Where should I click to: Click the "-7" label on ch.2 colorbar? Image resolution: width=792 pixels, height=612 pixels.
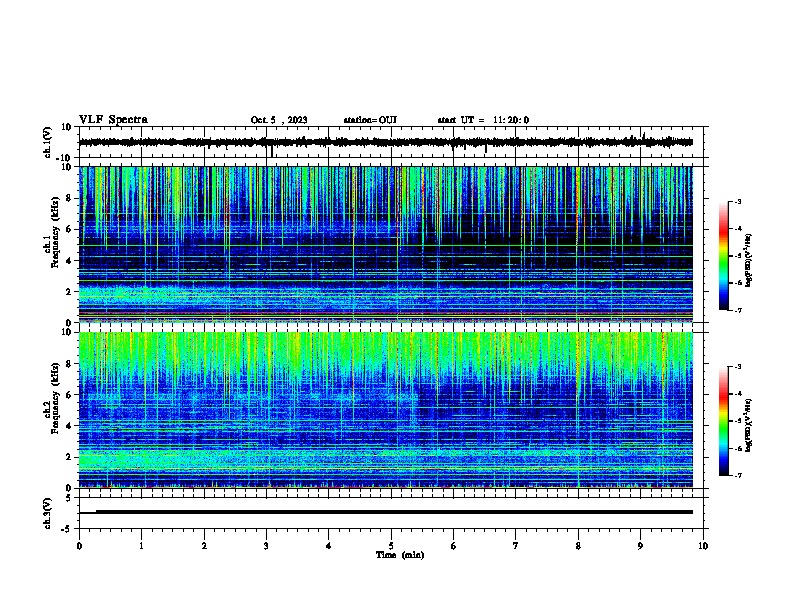pos(738,475)
